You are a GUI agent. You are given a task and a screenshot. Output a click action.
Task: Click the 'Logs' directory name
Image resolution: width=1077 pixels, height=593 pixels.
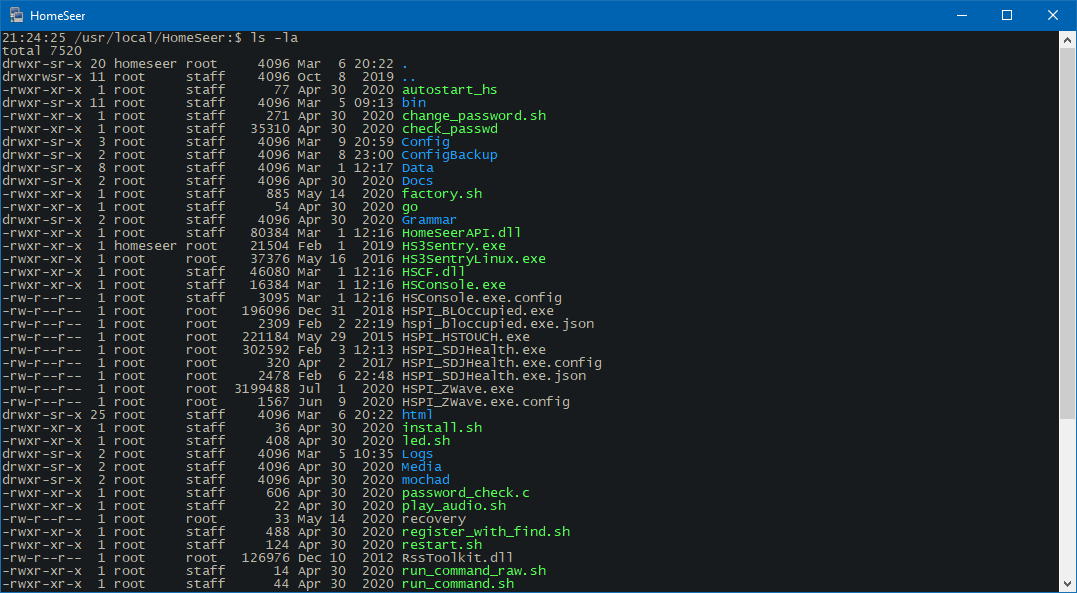pos(418,454)
